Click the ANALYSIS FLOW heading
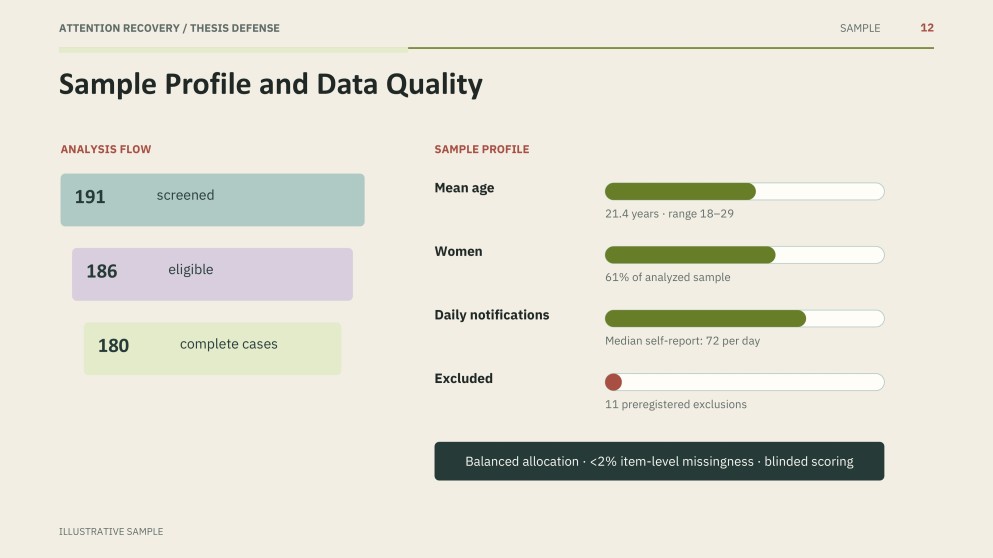Viewport: 993px width, 558px height. coord(106,149)
